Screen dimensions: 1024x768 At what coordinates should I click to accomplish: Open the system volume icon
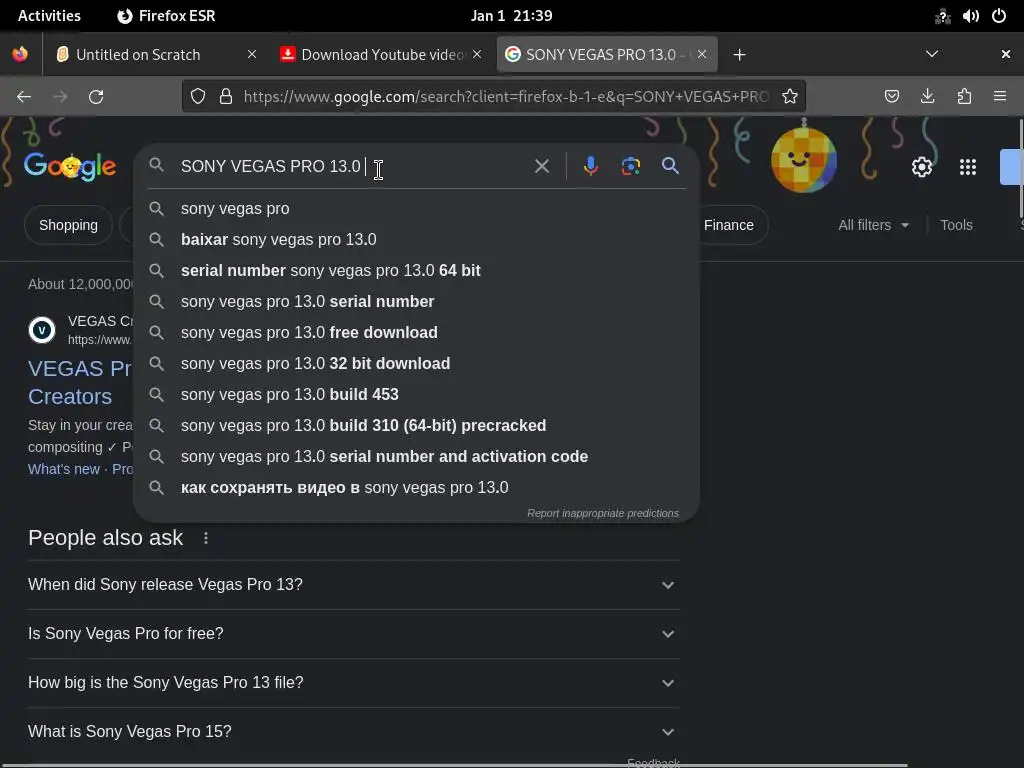click(x=970, y=16)
